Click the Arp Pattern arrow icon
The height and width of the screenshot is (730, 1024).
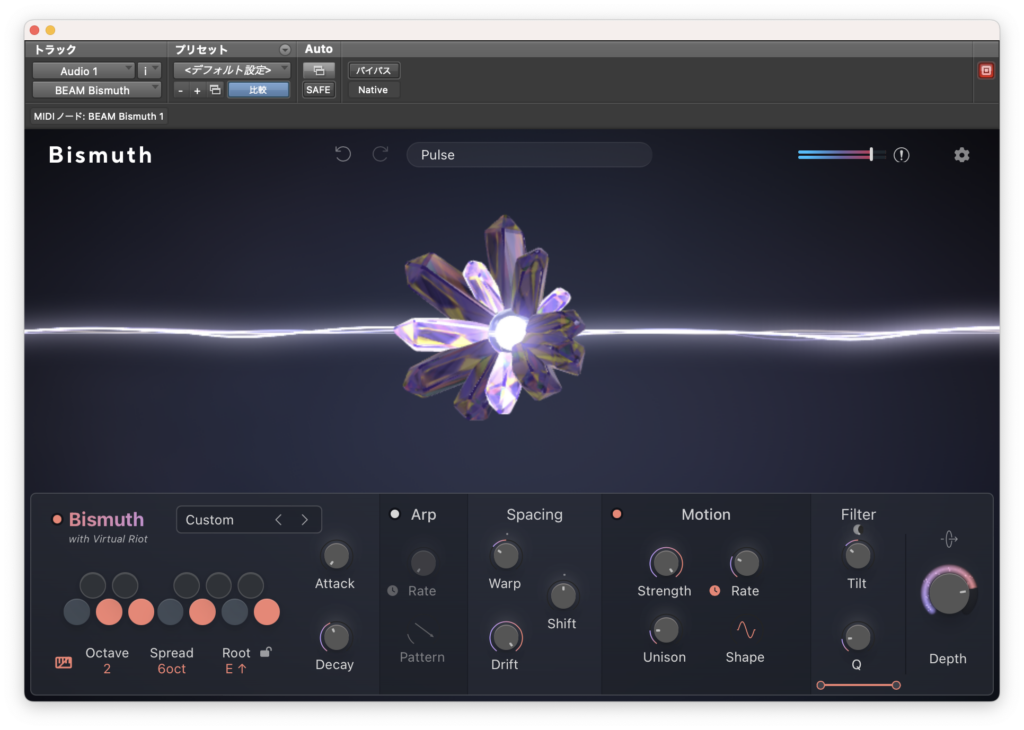pos(422,632)
